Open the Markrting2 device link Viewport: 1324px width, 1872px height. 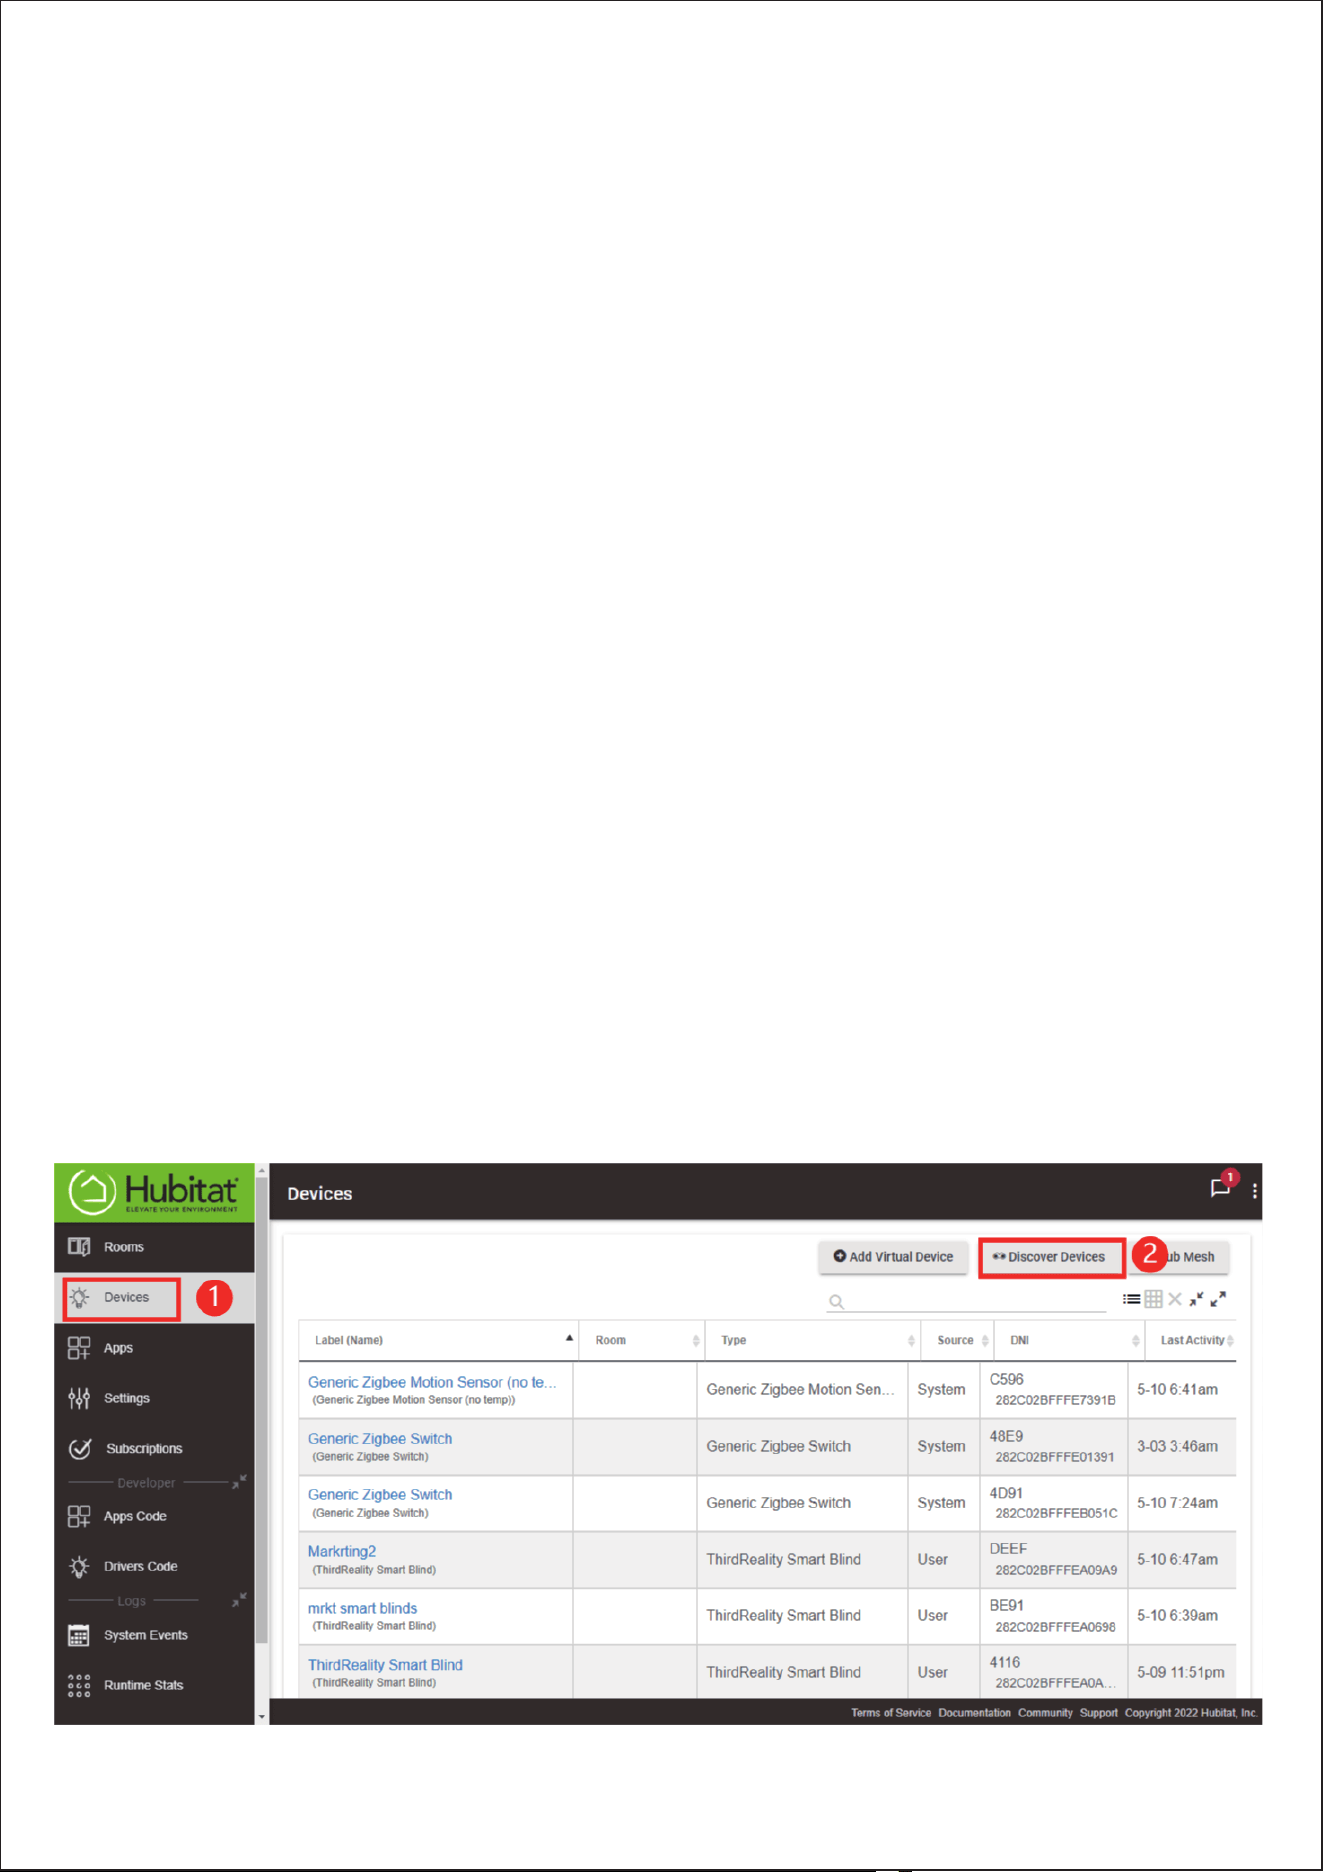point(342,1552)
